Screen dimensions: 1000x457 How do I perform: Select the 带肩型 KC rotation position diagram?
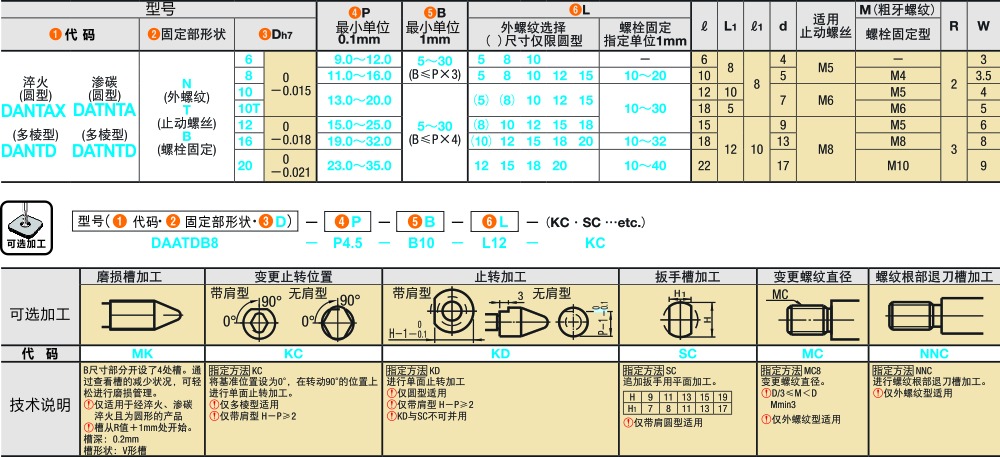(x=251, y=315)
